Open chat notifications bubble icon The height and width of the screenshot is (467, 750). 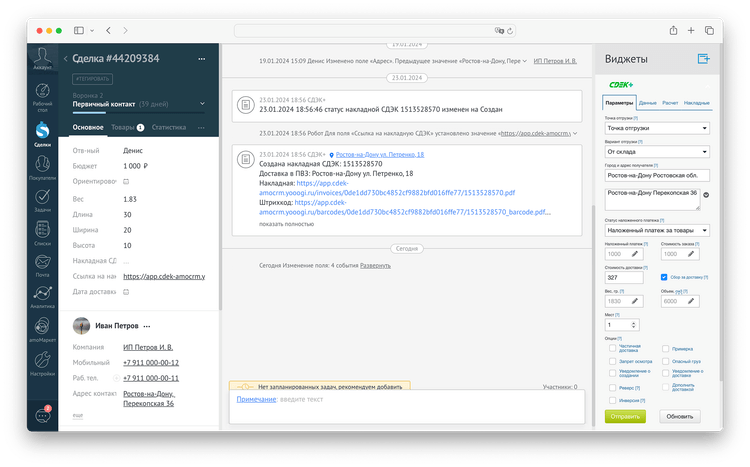[x=43, y=415]
